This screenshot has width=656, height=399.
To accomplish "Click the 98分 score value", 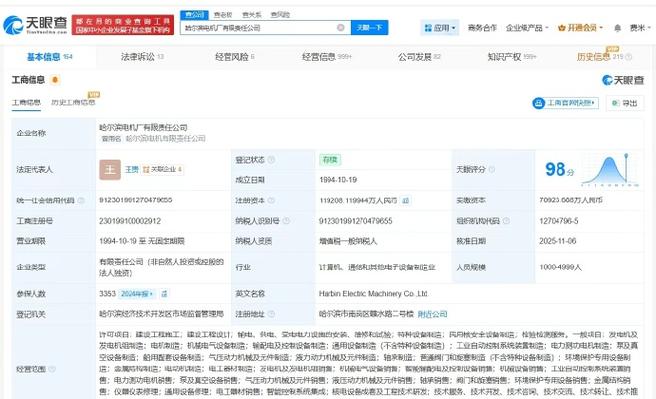I will pos(559,169).
